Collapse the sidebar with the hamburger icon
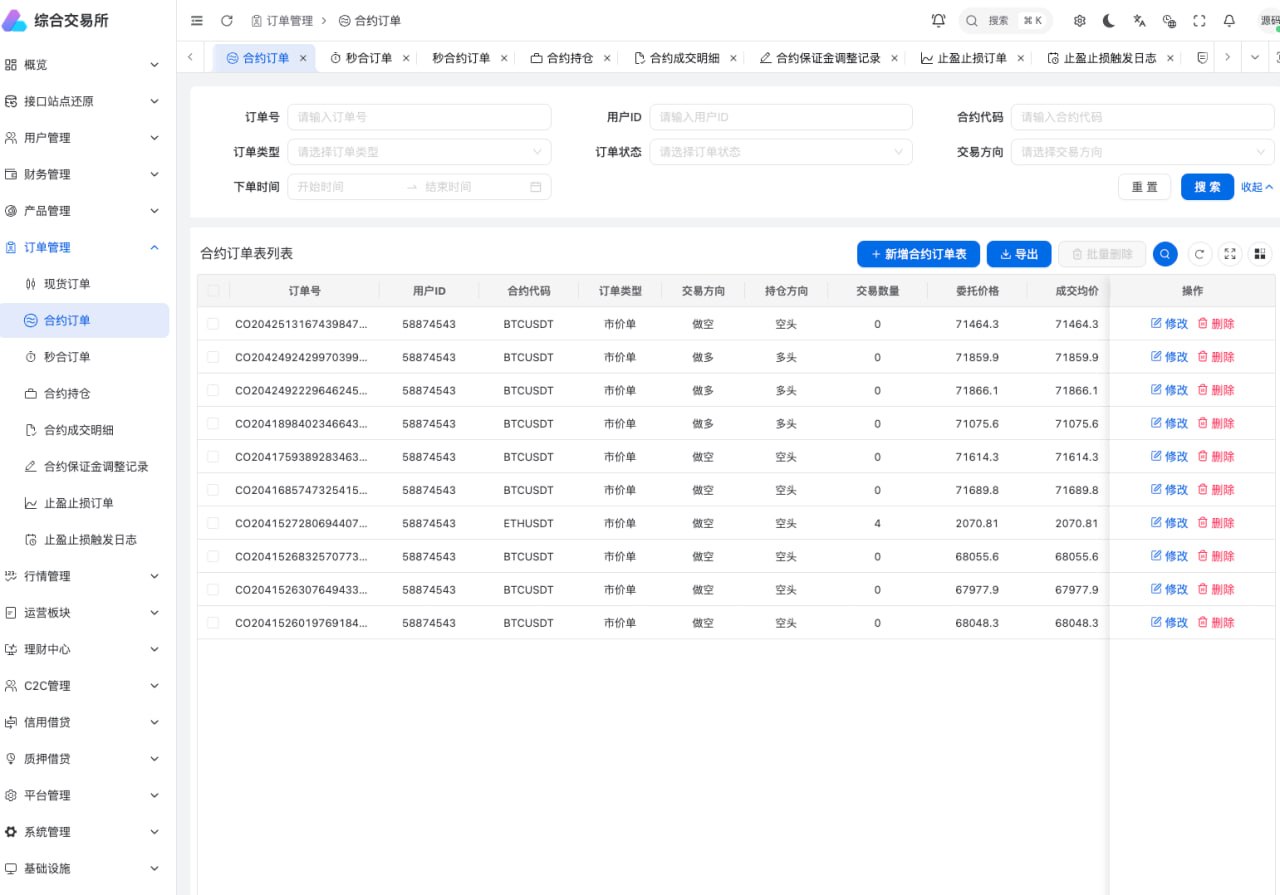The height and width of the screenshot is (895, 1280). click(197, 21)
